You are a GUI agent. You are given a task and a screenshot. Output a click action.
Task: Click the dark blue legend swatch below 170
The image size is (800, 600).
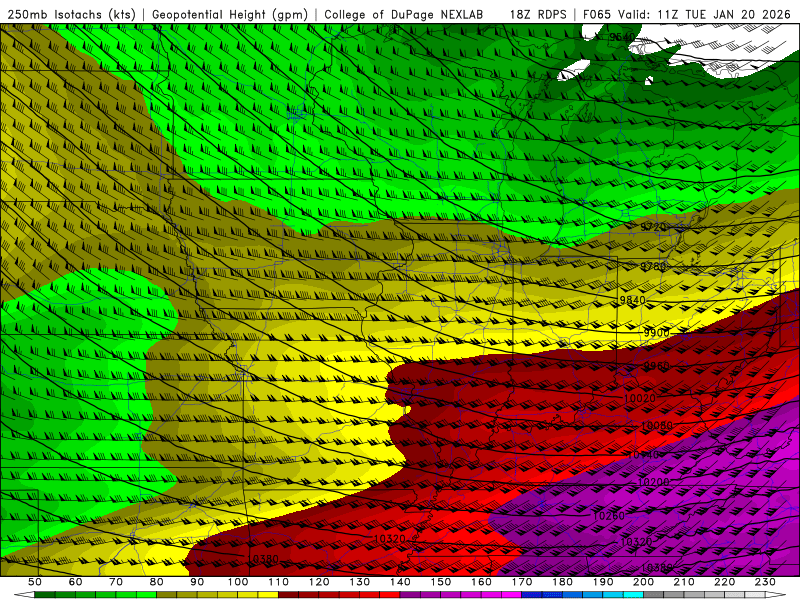click(532, 595)
